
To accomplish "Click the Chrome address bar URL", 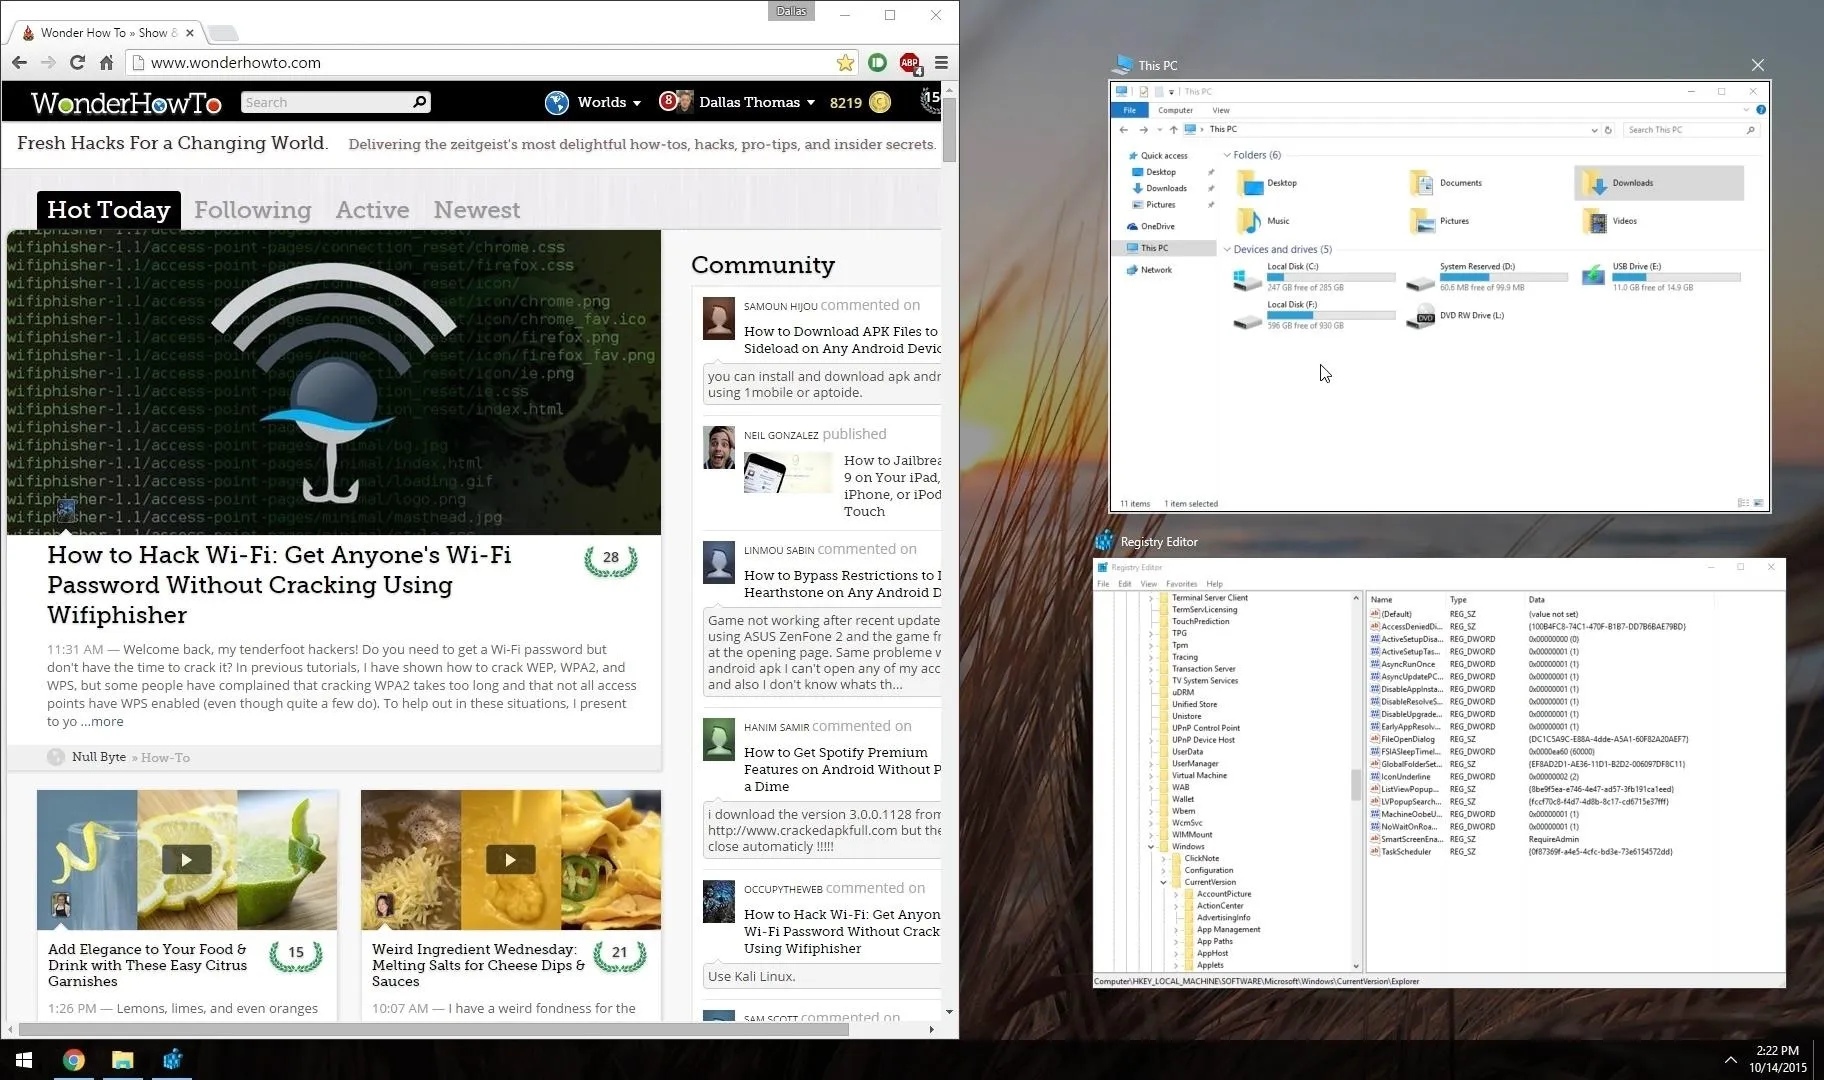I will pos(236,62).
